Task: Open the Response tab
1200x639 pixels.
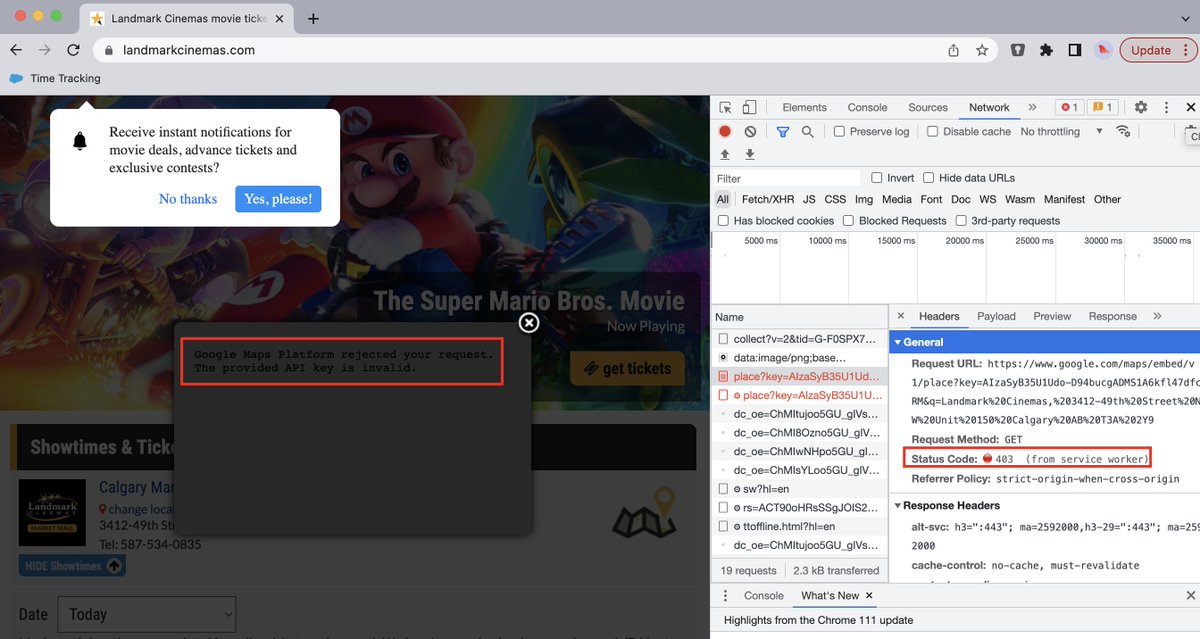Action: (x=1113, y=316)
